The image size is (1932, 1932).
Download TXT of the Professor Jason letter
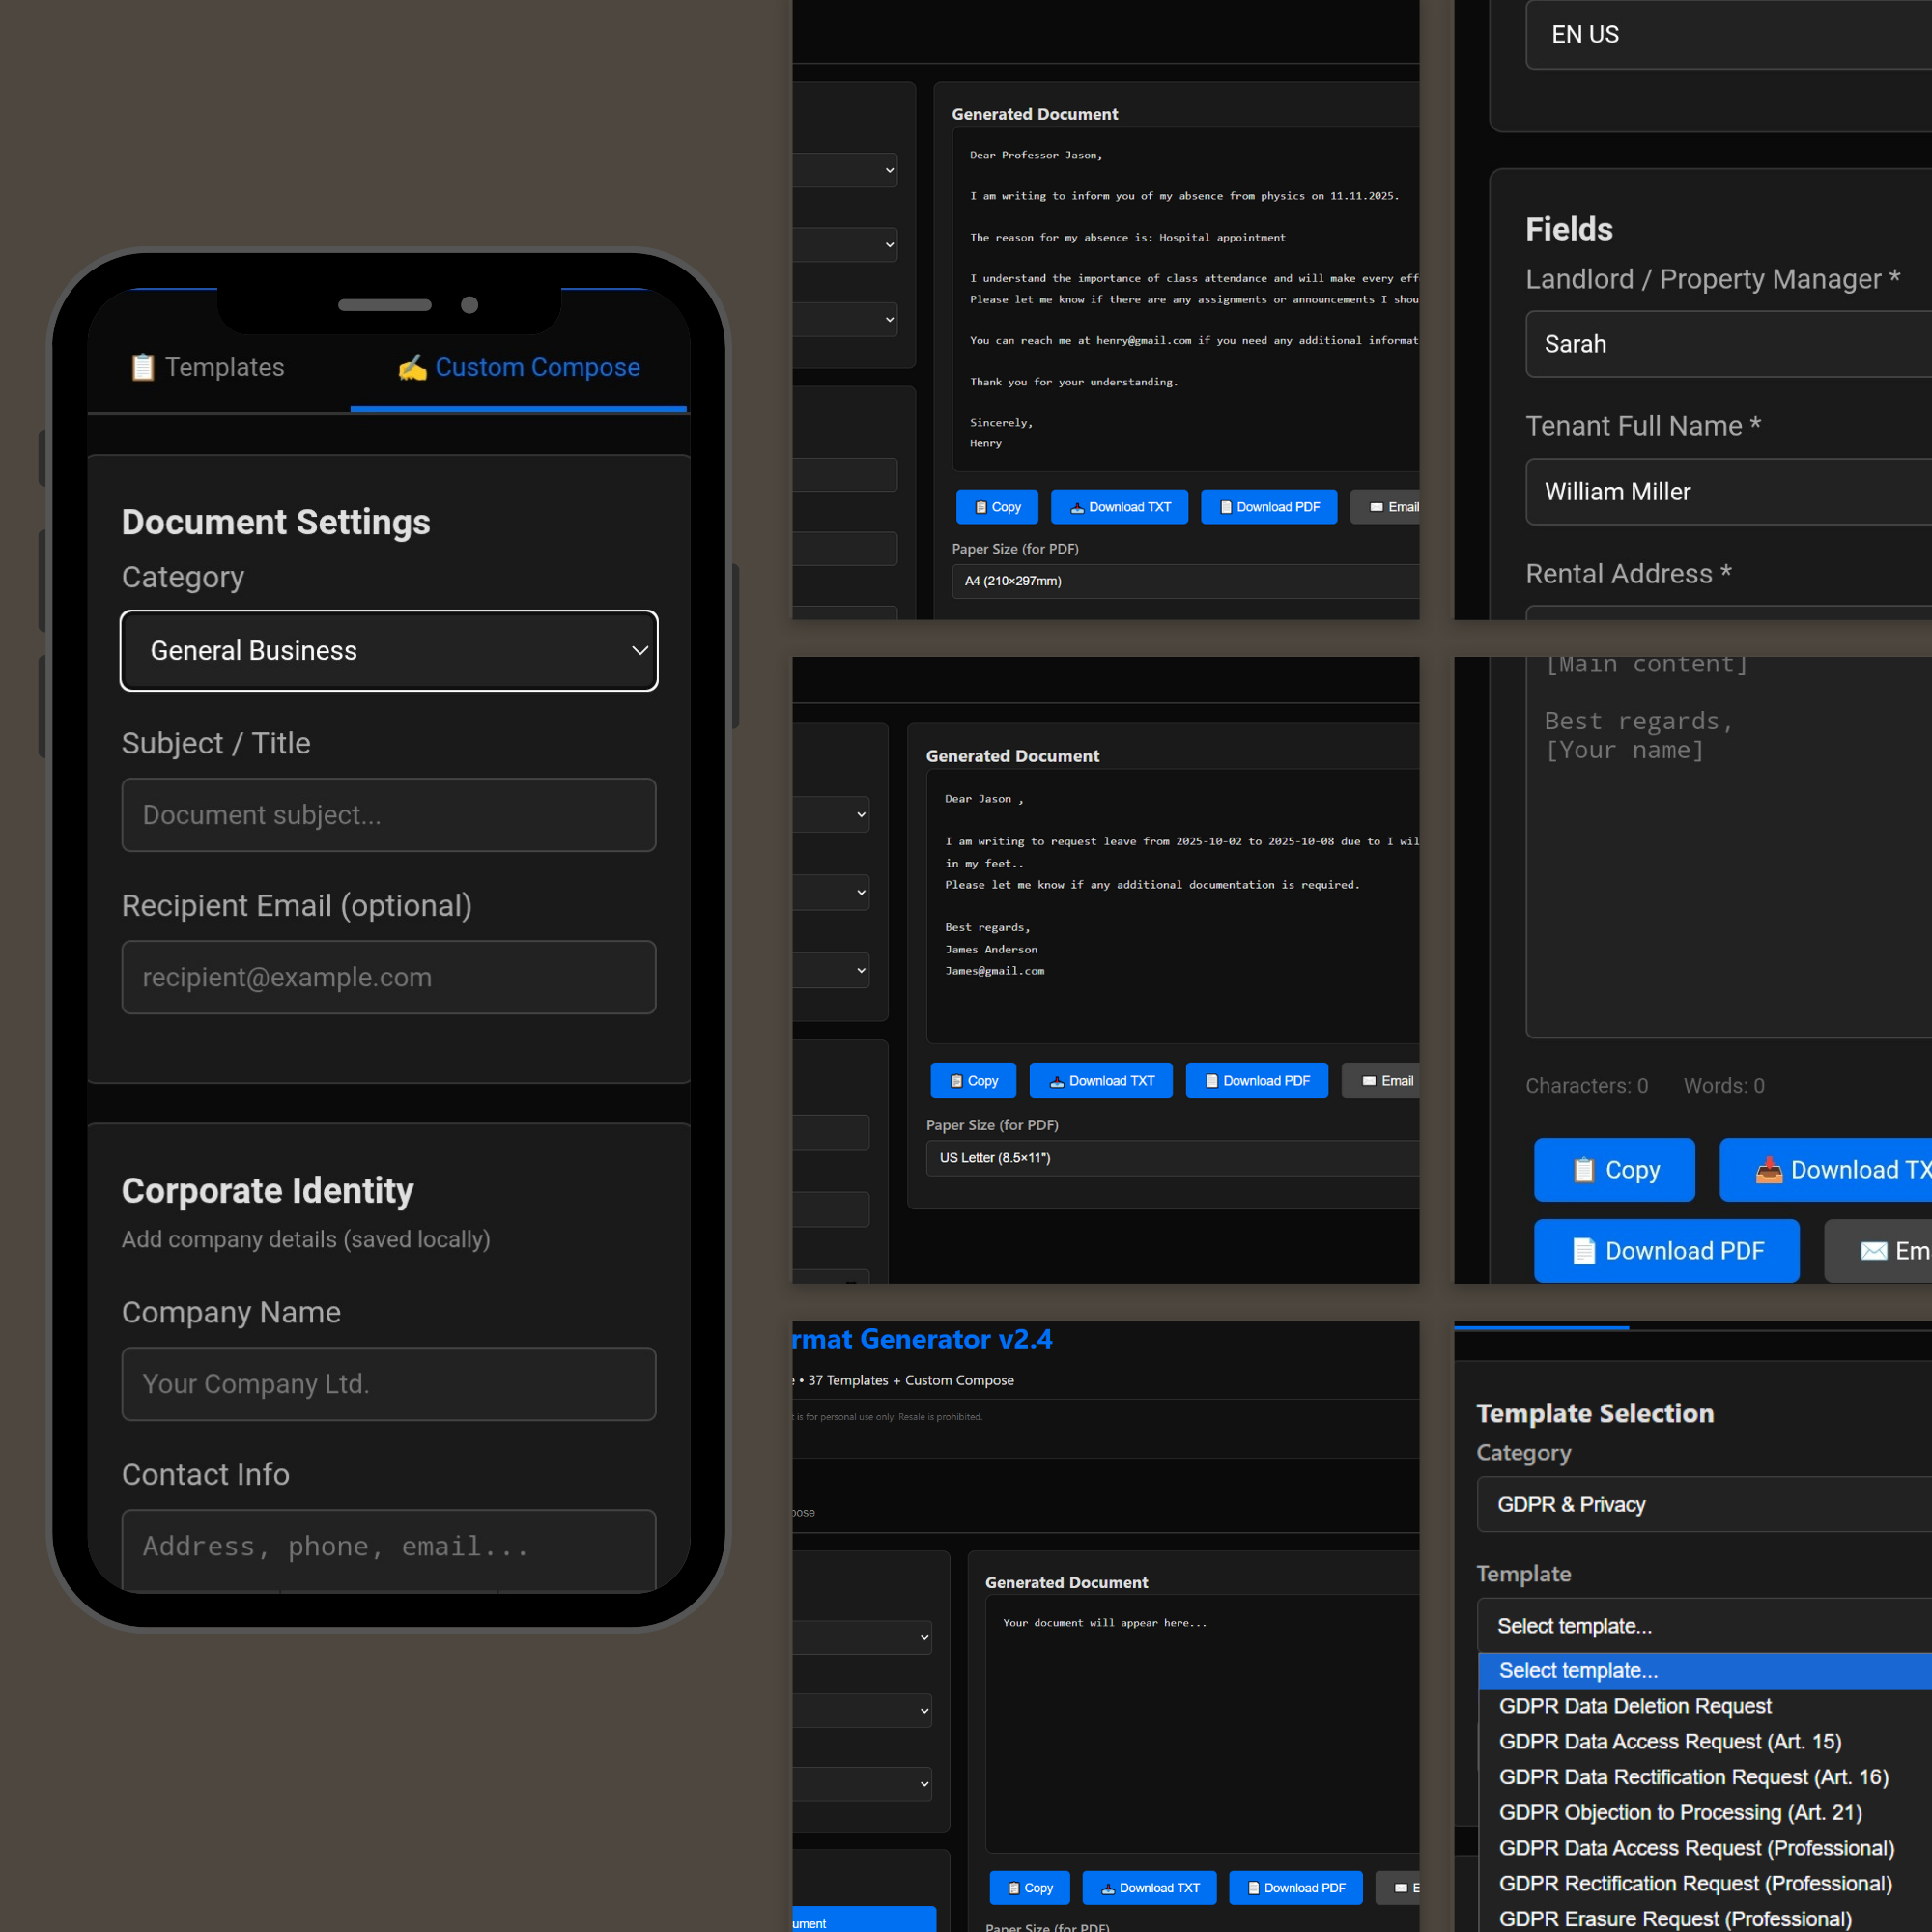click(x=1119, y=507)
